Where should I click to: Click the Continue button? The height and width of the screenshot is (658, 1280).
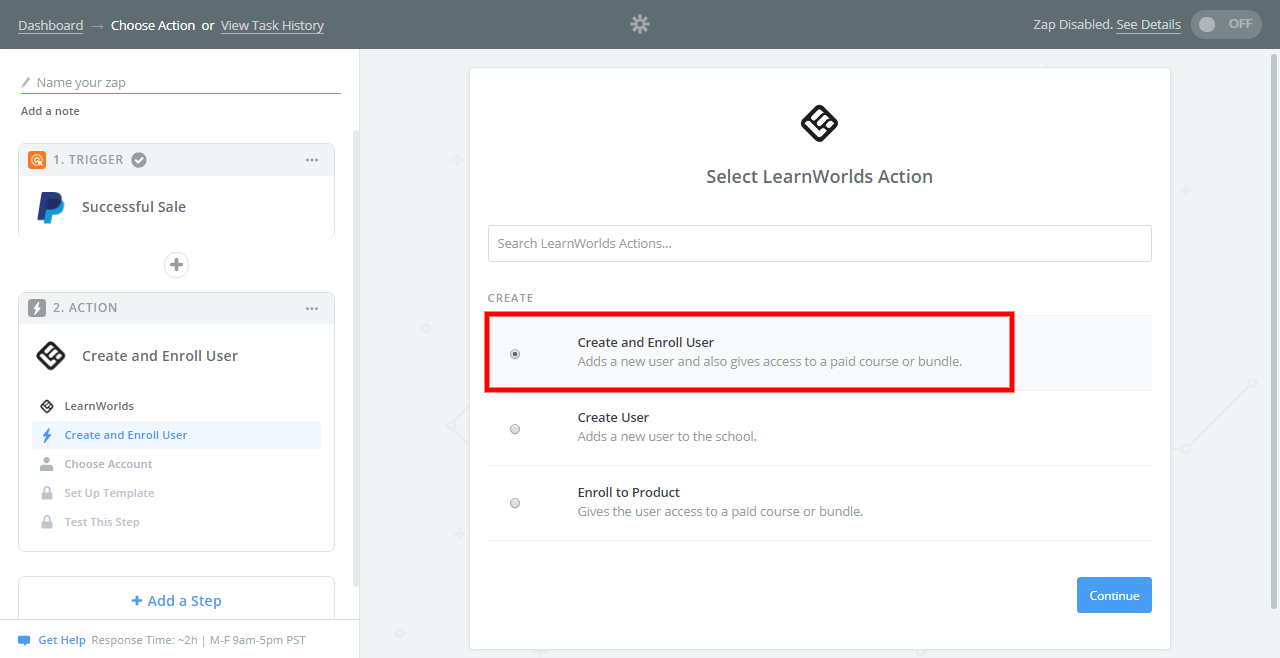tap(1114, 595)
